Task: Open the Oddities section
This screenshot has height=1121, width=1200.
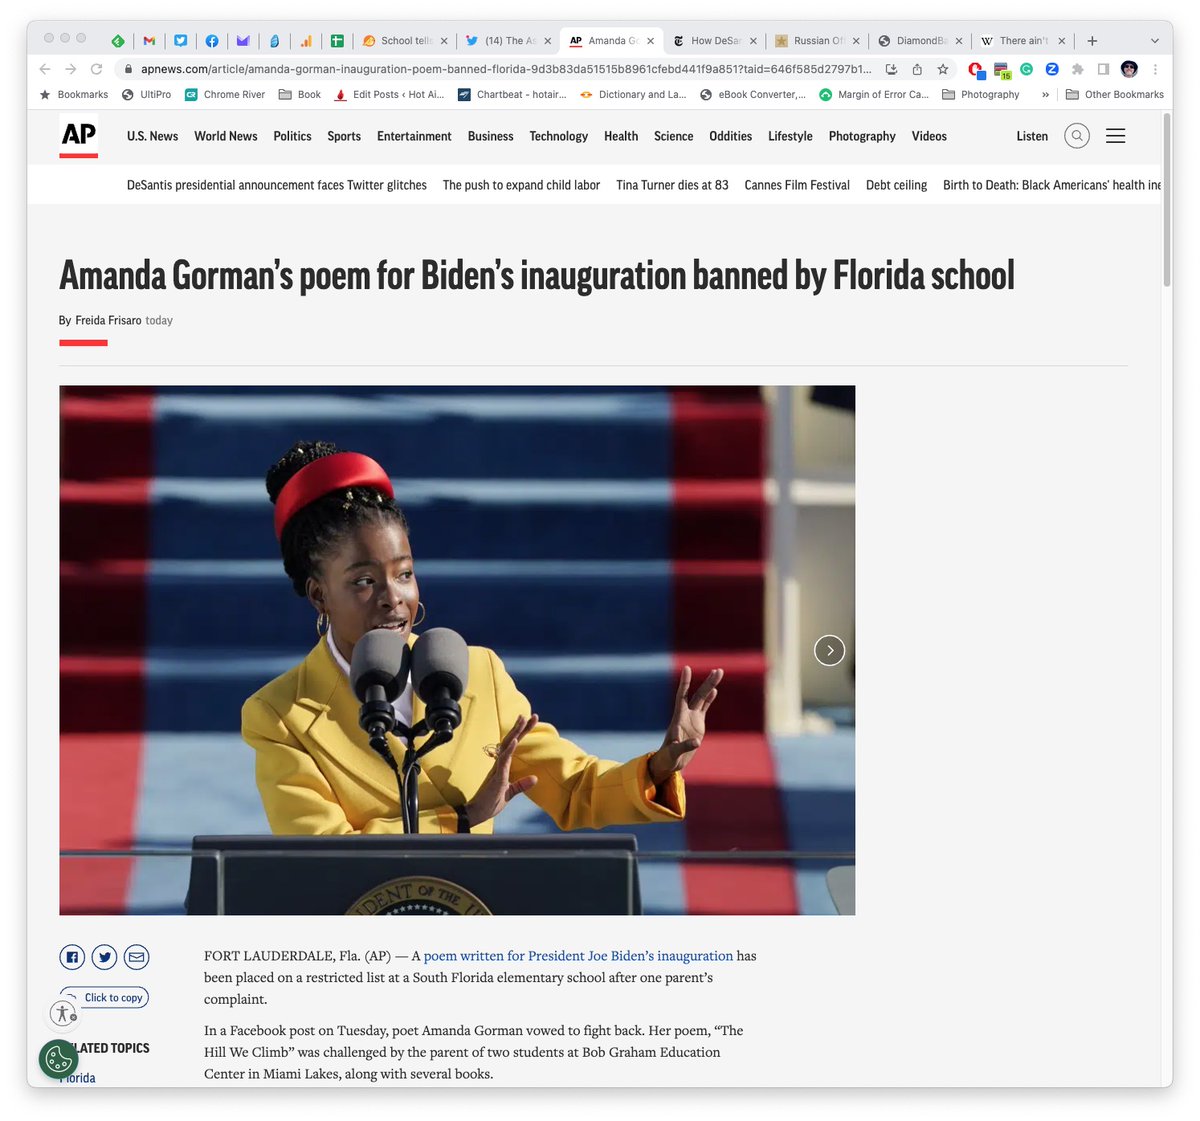Action: point(730,136)
